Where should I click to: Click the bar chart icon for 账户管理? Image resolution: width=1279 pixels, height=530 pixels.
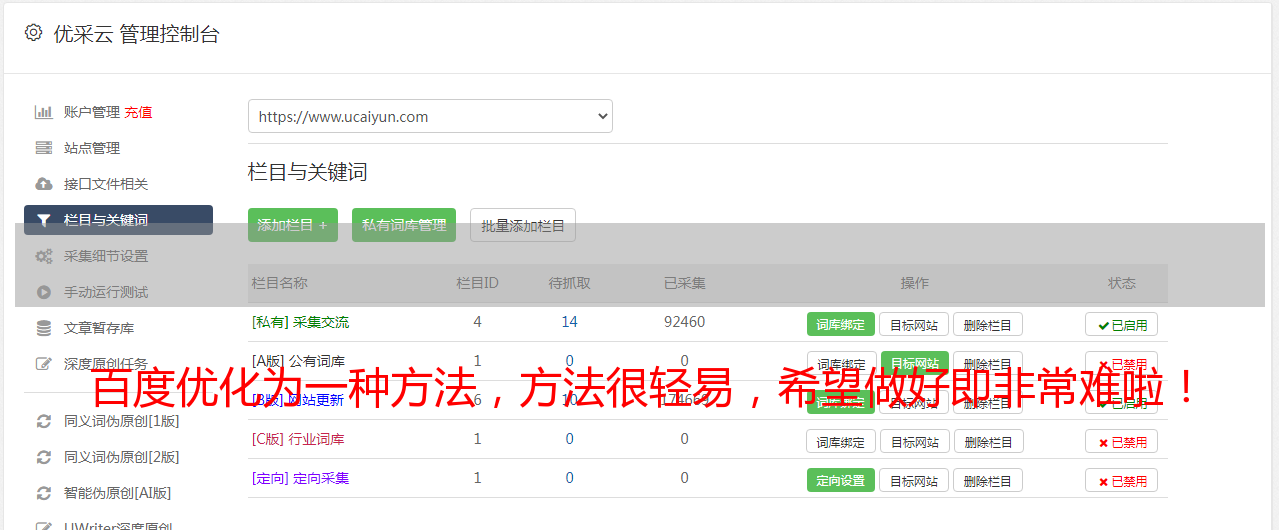pyautogui.click(x=44, y=112)
